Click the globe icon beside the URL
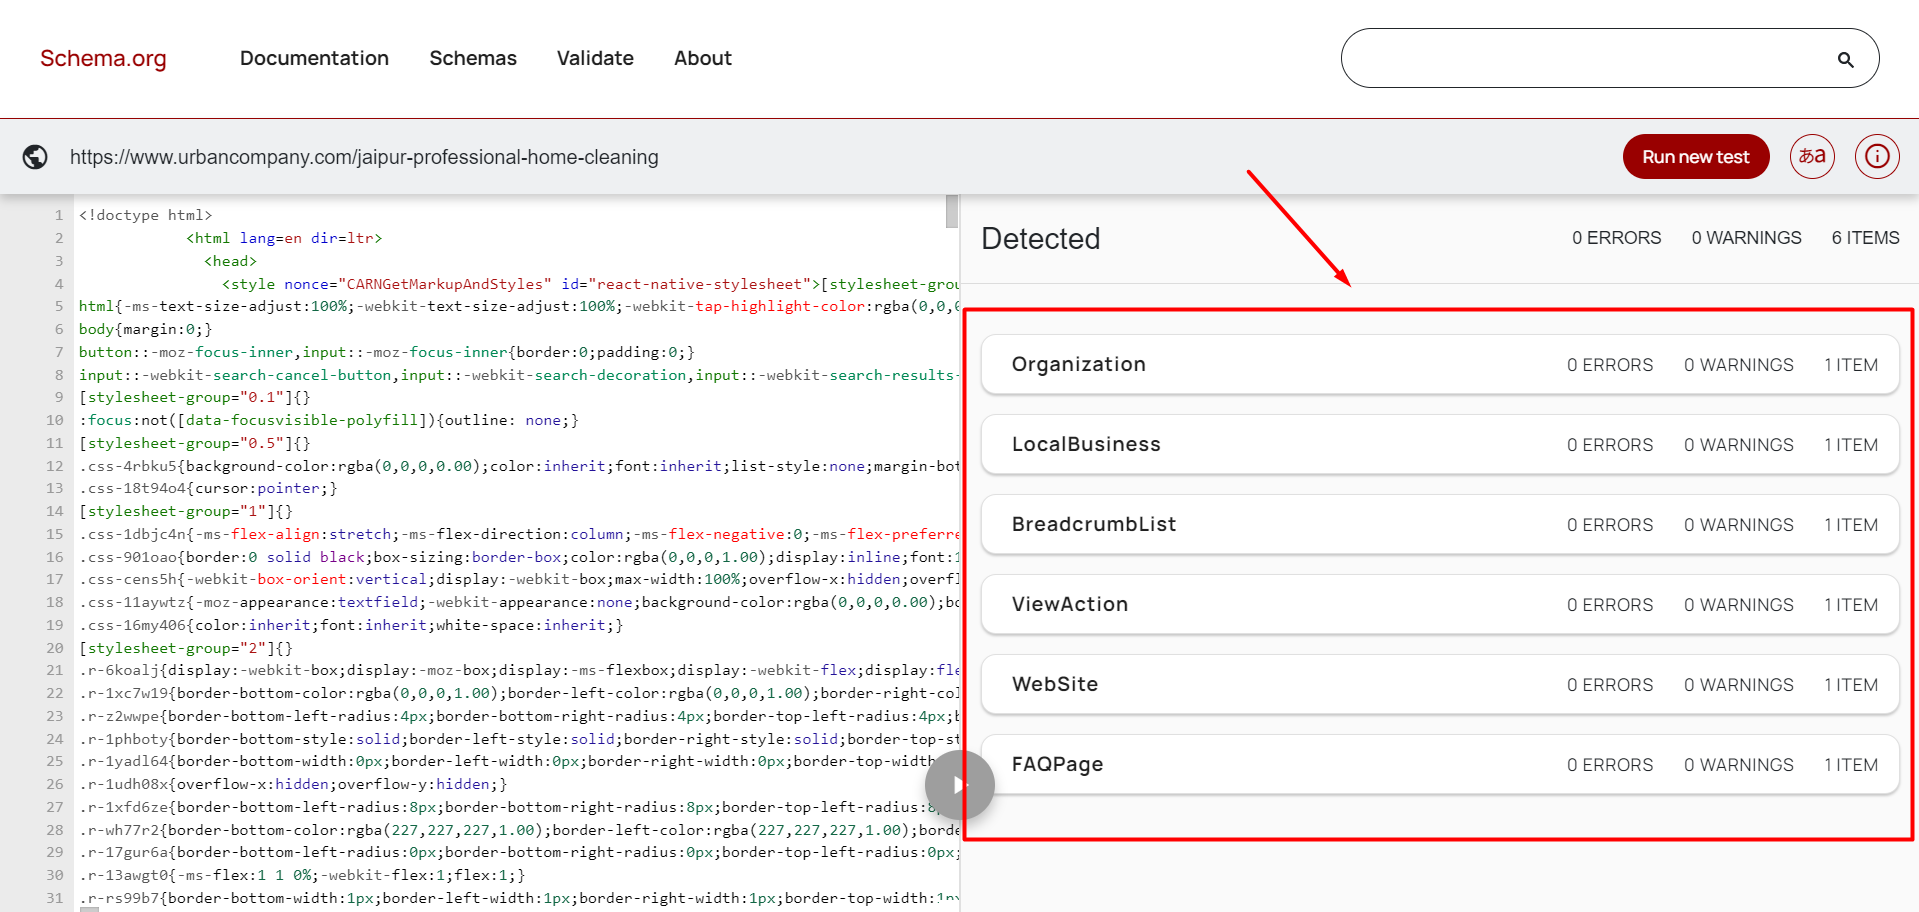This screenshot has width=1919, height=912. [x=35, y=157]
